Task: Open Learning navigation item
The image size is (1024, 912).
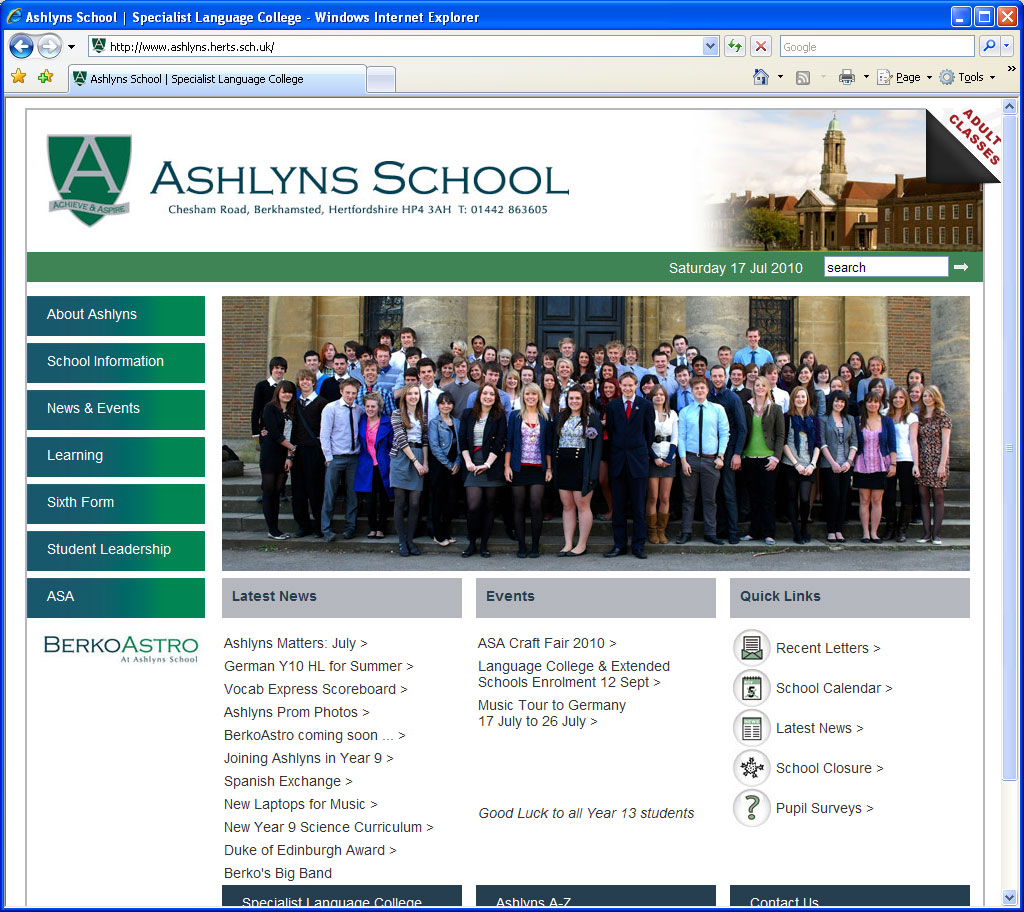Action: click(x=116, y=456)
